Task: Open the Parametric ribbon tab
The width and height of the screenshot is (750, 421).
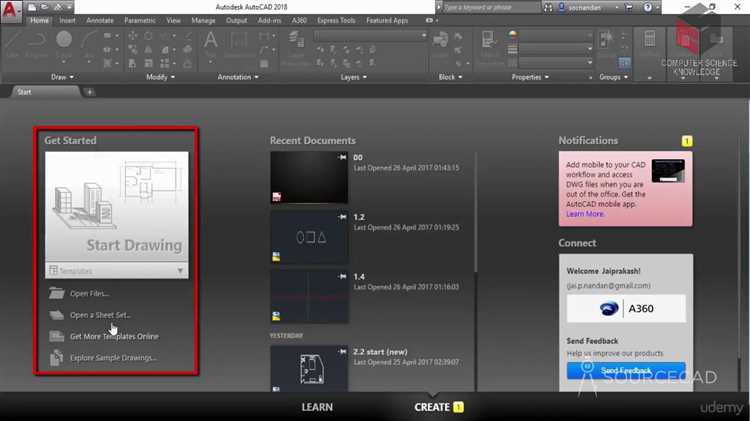Action: (x=140, y=21)
